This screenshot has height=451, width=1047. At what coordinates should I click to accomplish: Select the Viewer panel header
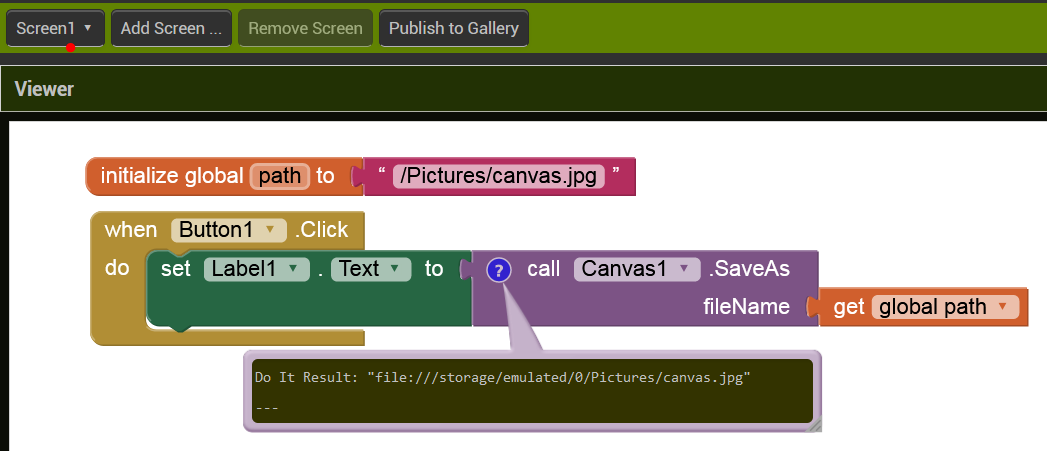[x=45, y=89]
